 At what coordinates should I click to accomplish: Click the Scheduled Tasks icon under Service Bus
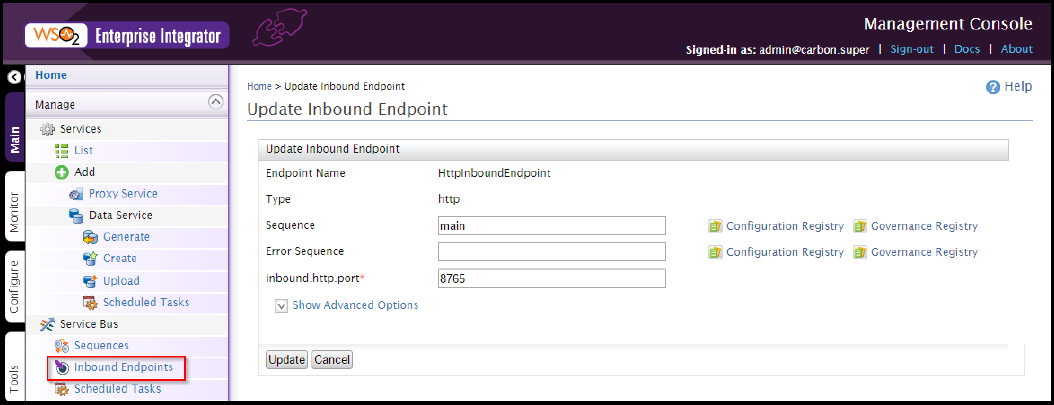tap(62, 389)
